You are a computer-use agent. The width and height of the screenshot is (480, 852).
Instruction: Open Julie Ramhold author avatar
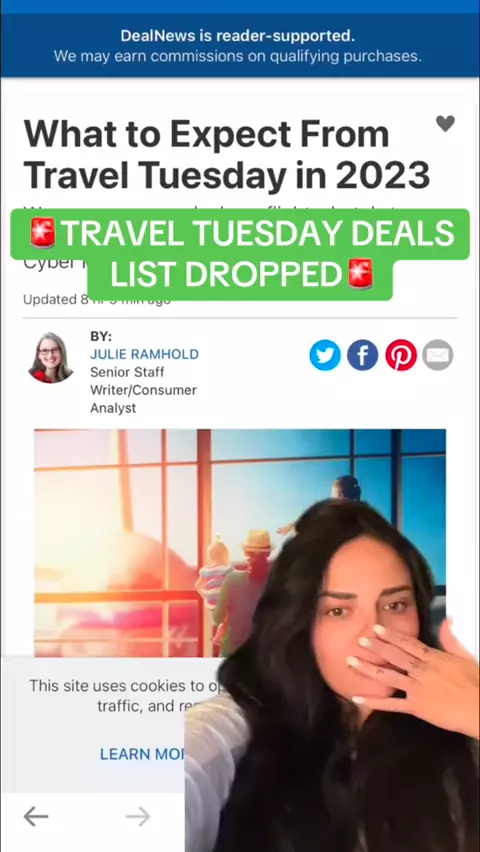pyautogui.click(x=50, y=358)
